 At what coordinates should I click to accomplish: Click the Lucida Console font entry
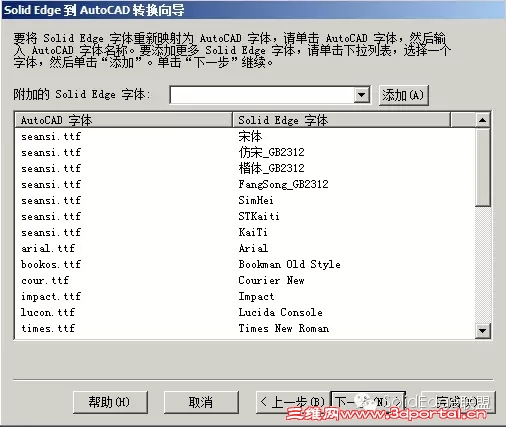[x=280, y=312]
